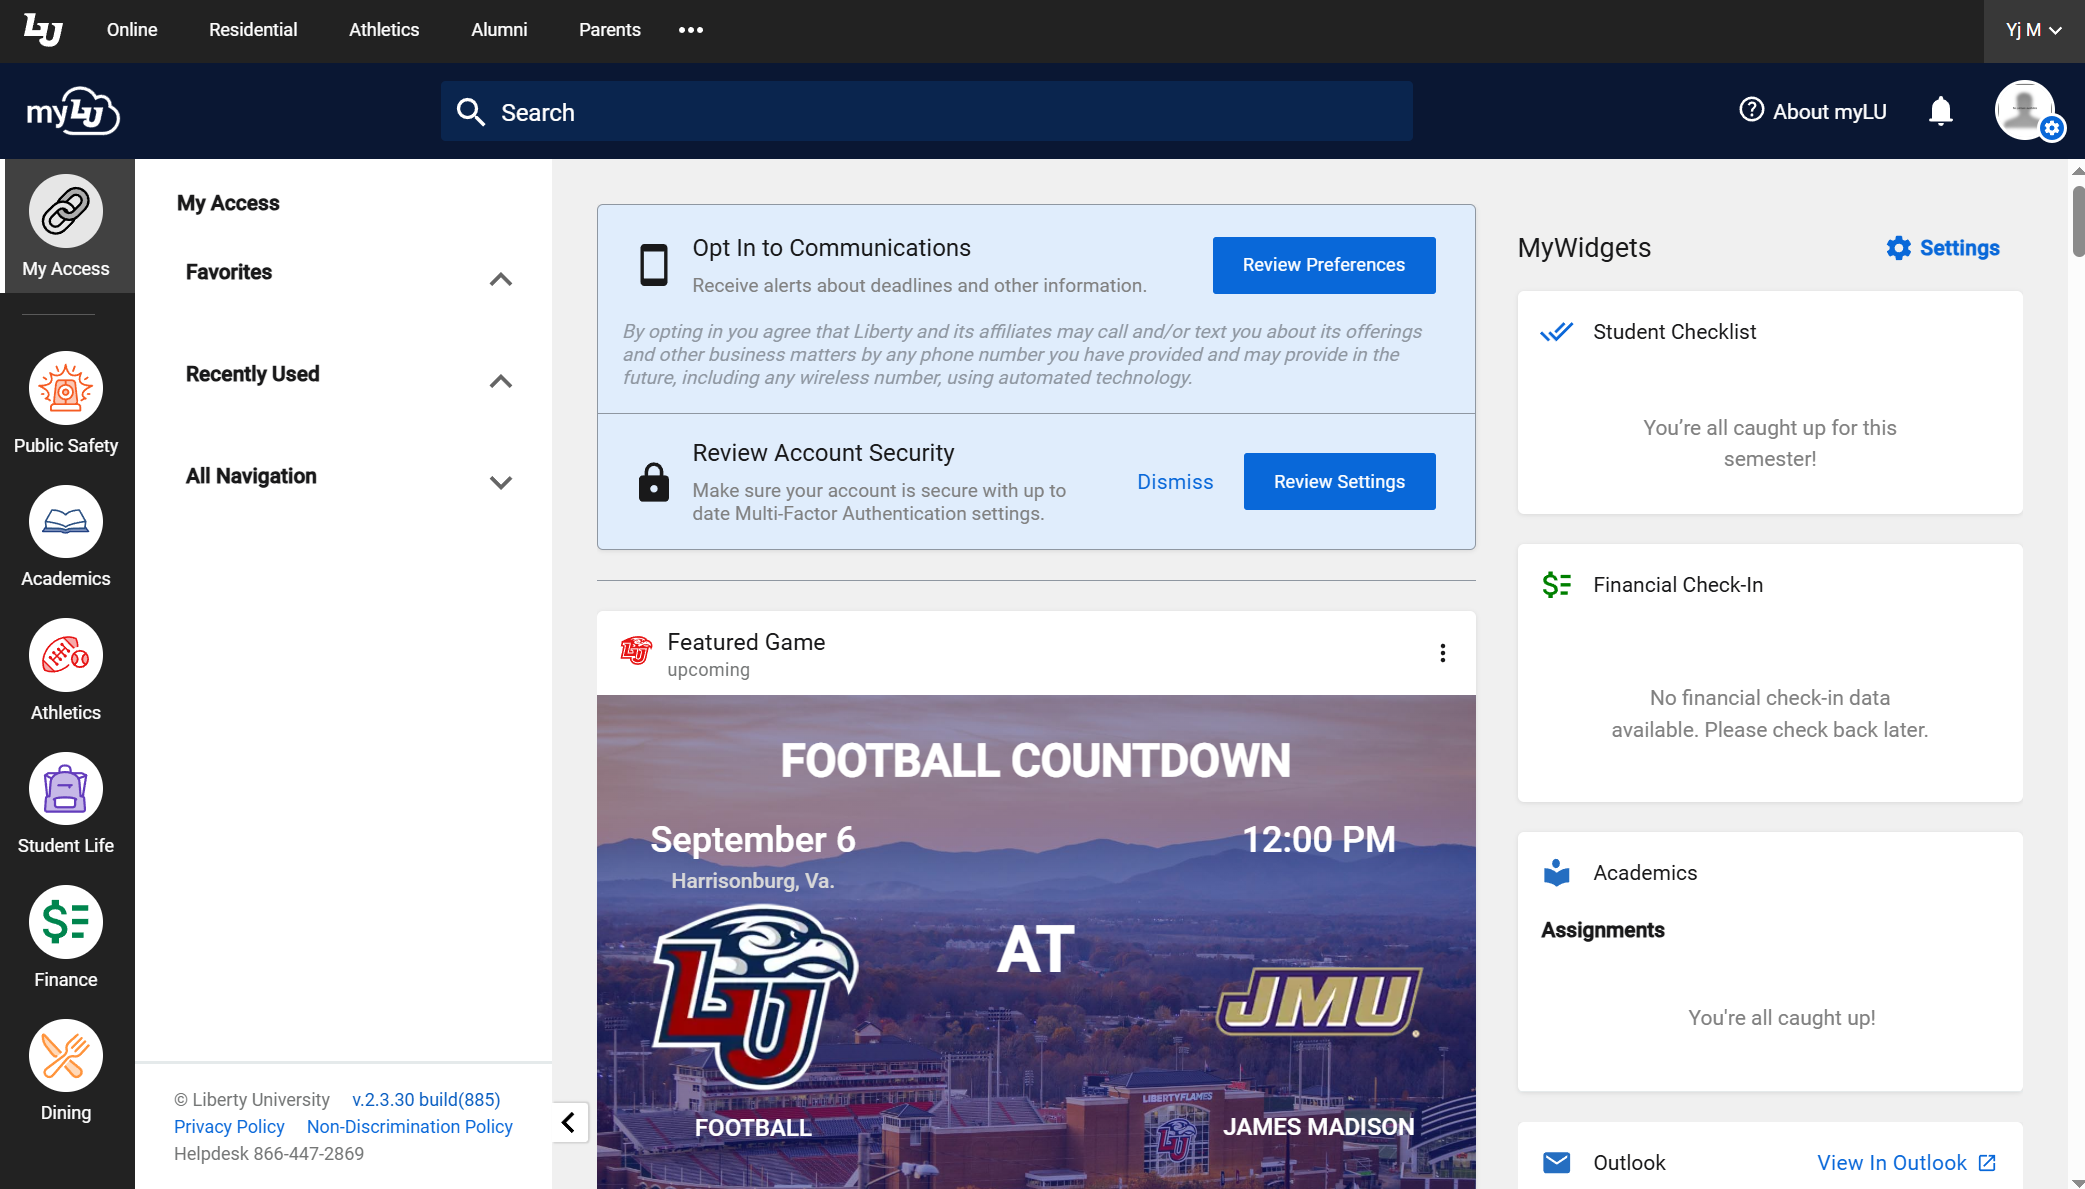Click the Financial Check-In widget title
Image resolution: width=2085 pixels, height=1189 pixels.
(1677, 585)
